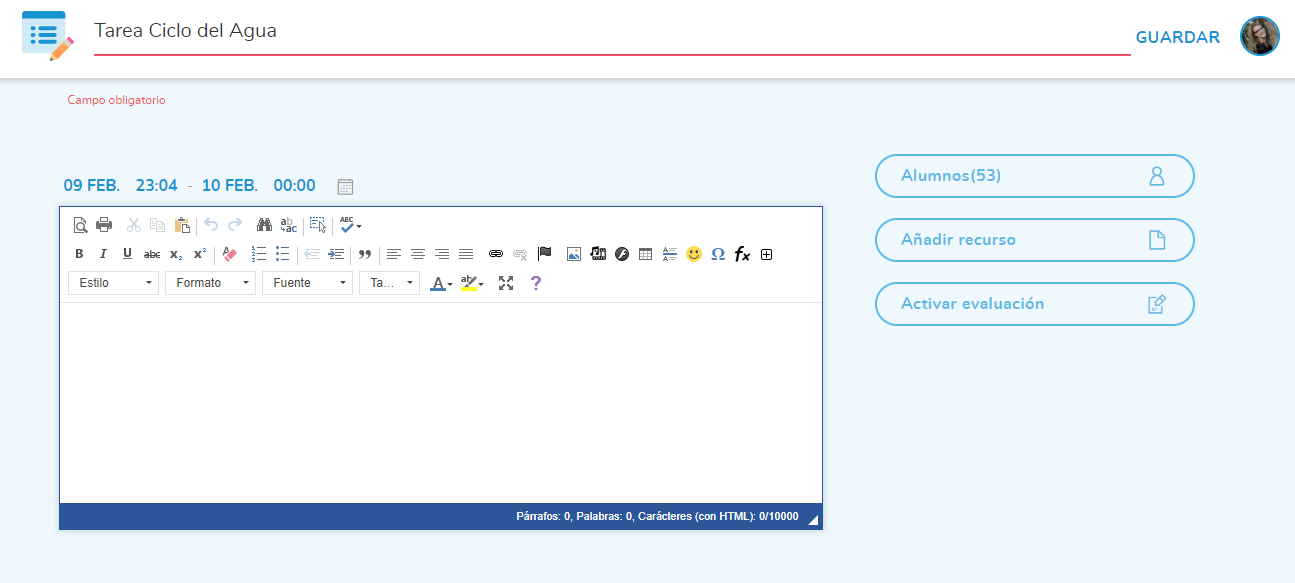Open the smiley emoticon picker
The height and width of the screenshot is (583, 1295).
694,254
